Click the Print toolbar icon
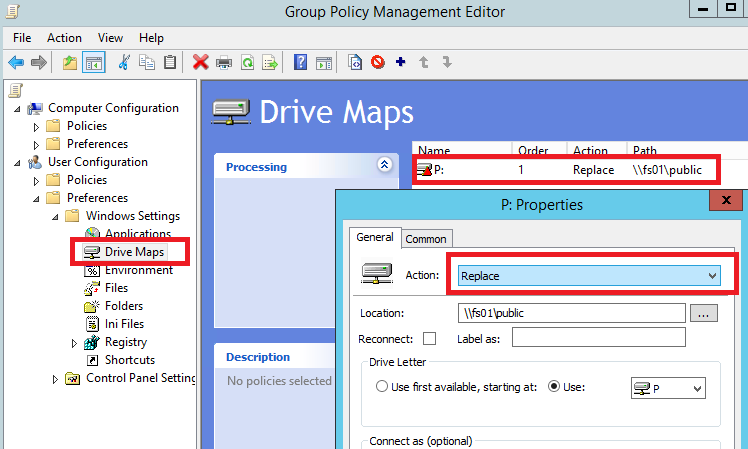The width and height of the screenshot is (748, 449). [x=224, y=62]
